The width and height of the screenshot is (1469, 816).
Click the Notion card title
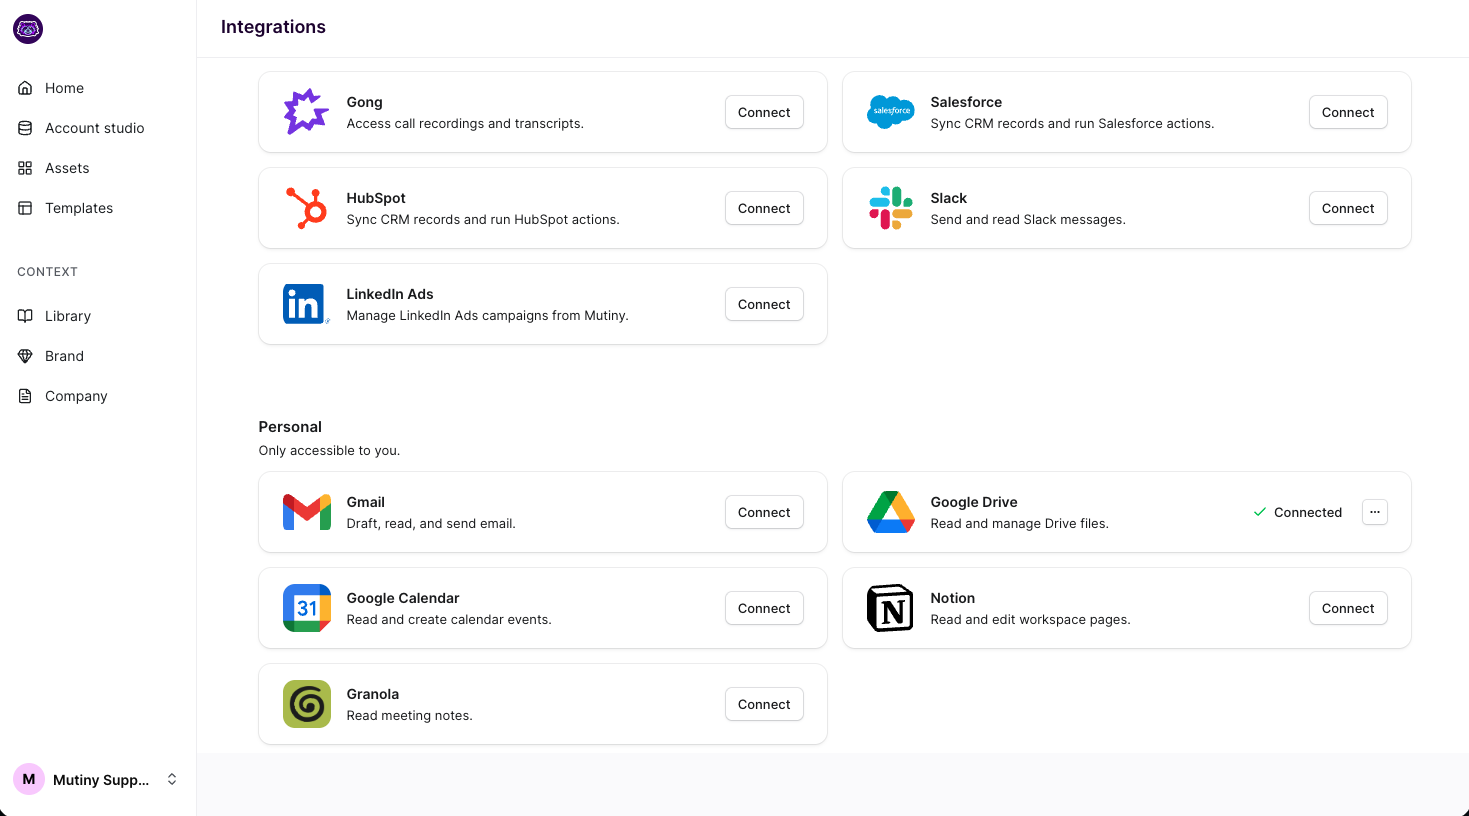(953, 598)
